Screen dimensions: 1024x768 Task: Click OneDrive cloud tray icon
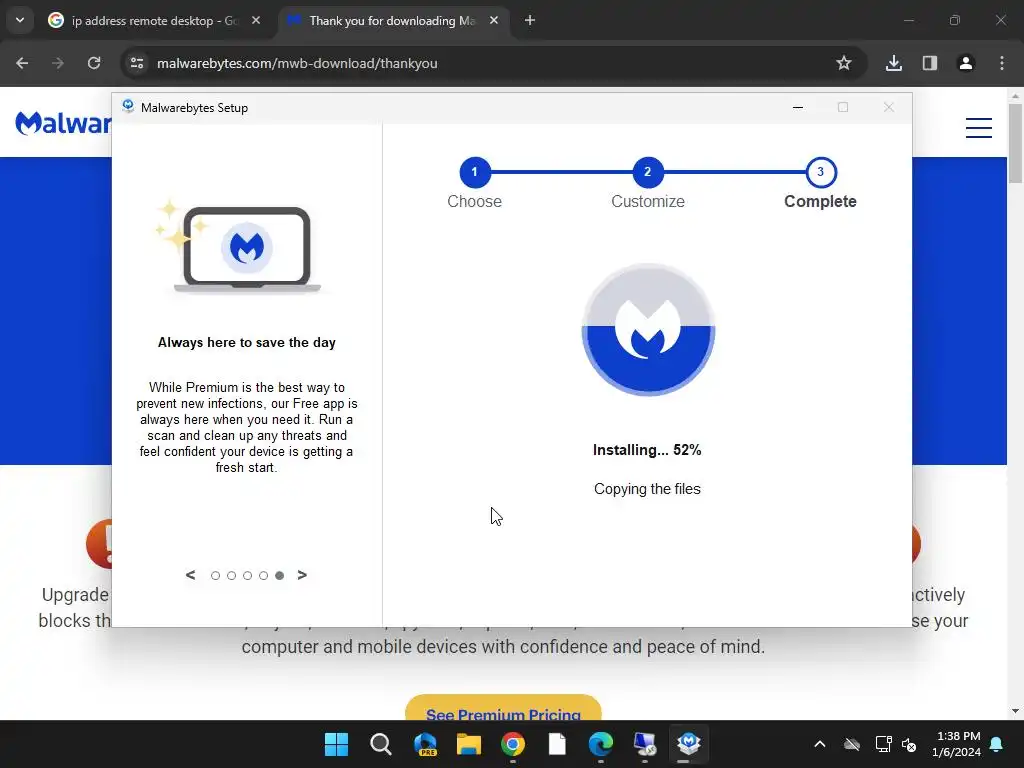[x=852, y=744]
